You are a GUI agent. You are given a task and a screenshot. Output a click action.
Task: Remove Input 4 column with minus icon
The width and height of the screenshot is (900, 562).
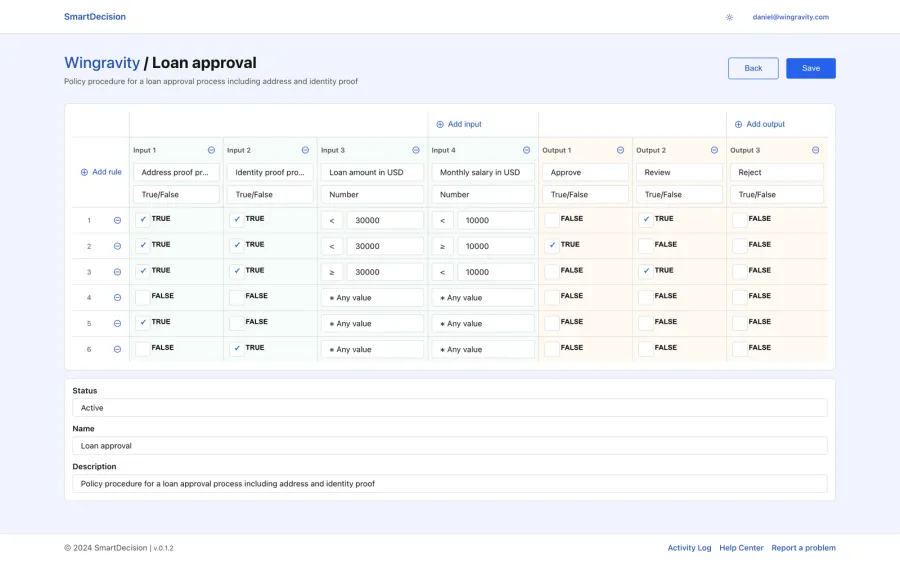point(526,150)
